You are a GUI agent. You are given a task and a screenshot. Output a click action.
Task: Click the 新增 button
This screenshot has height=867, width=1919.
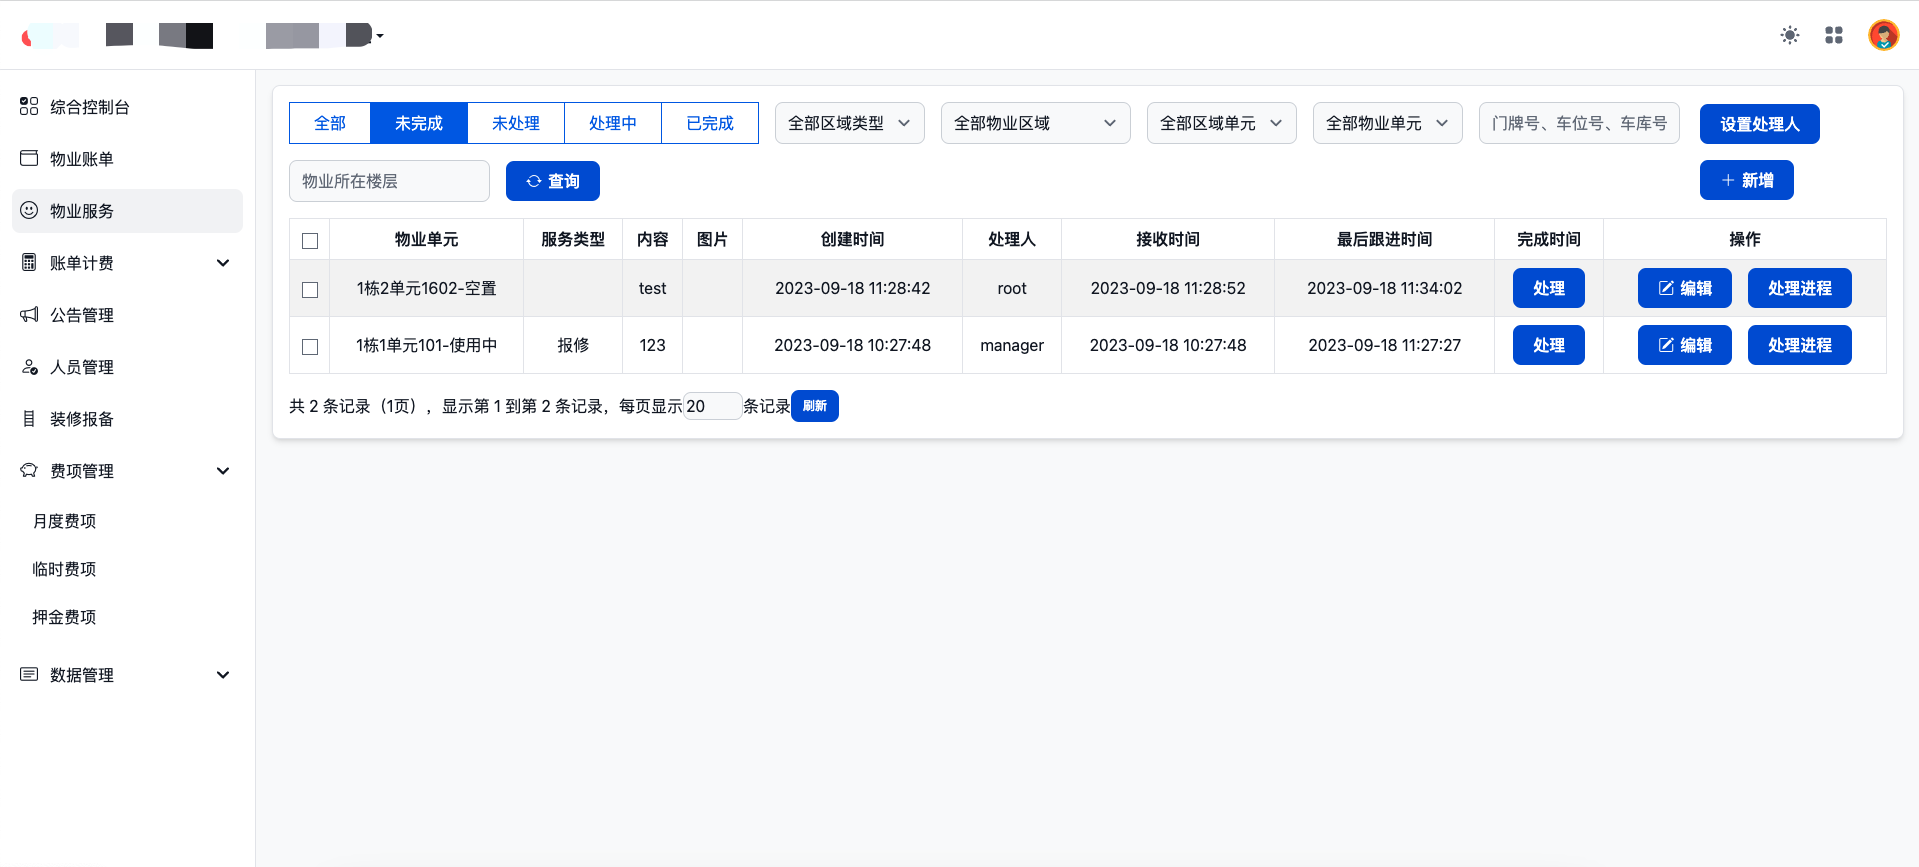tap(1747, 180)
